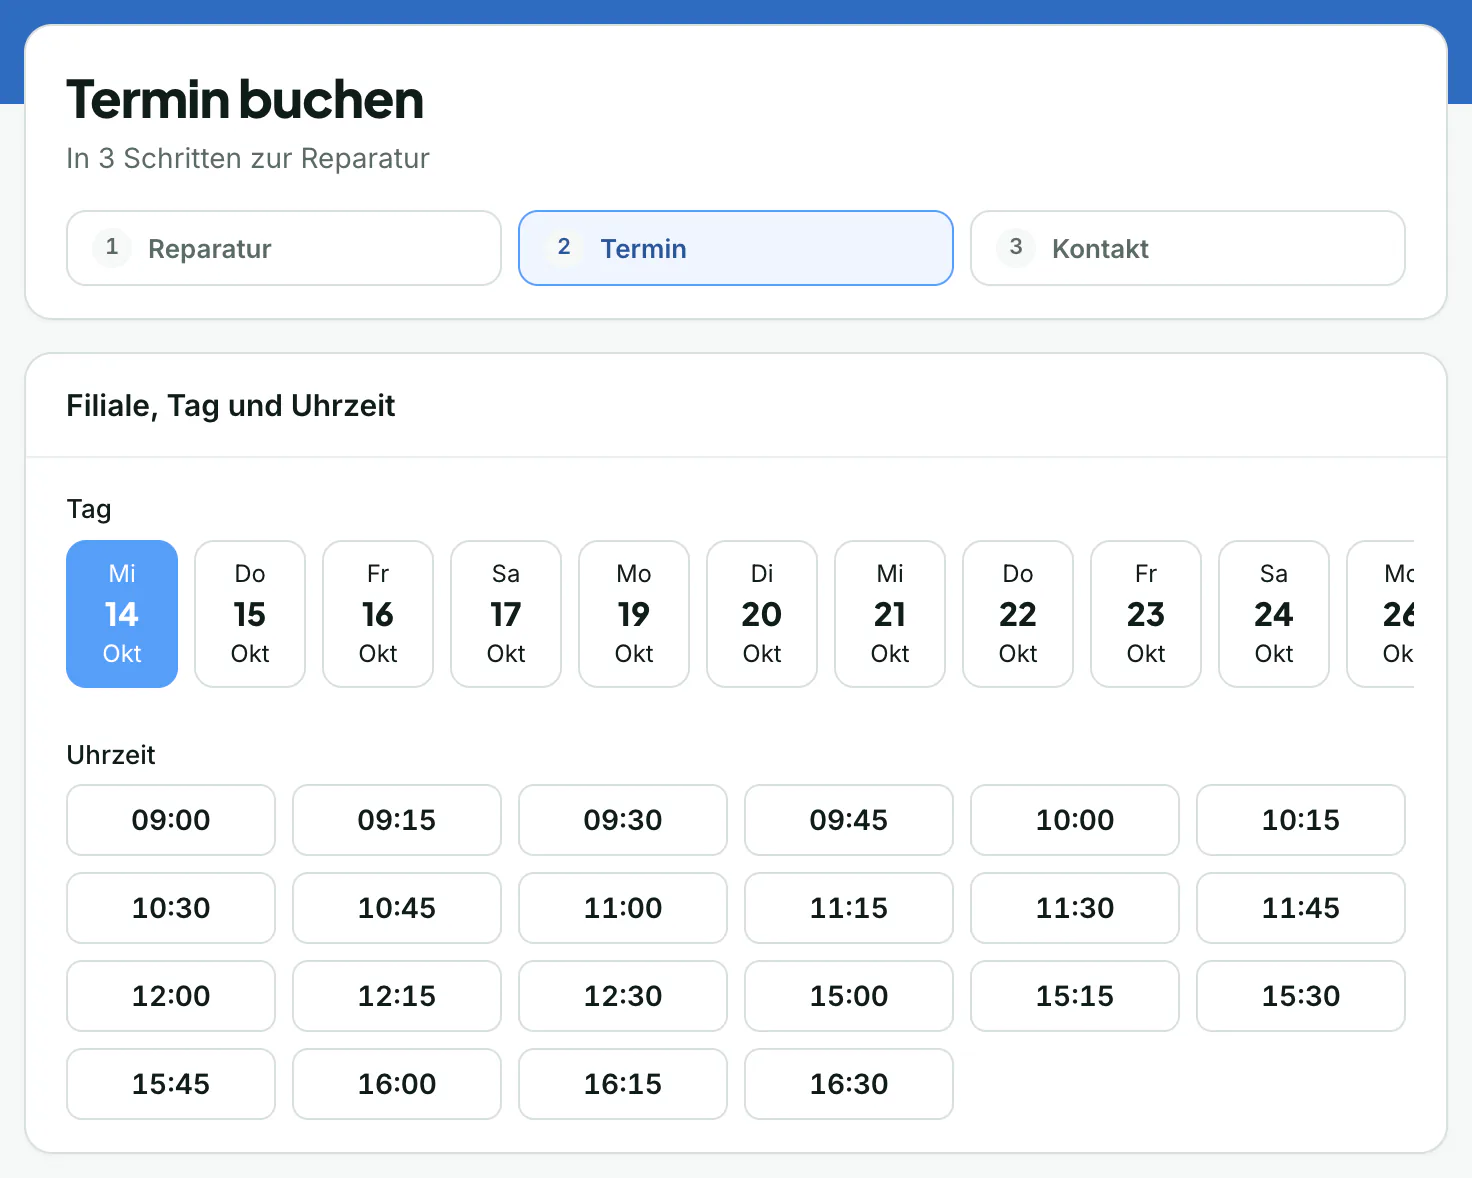Open step 3 Kontakt

click(x=1188, y=248)
